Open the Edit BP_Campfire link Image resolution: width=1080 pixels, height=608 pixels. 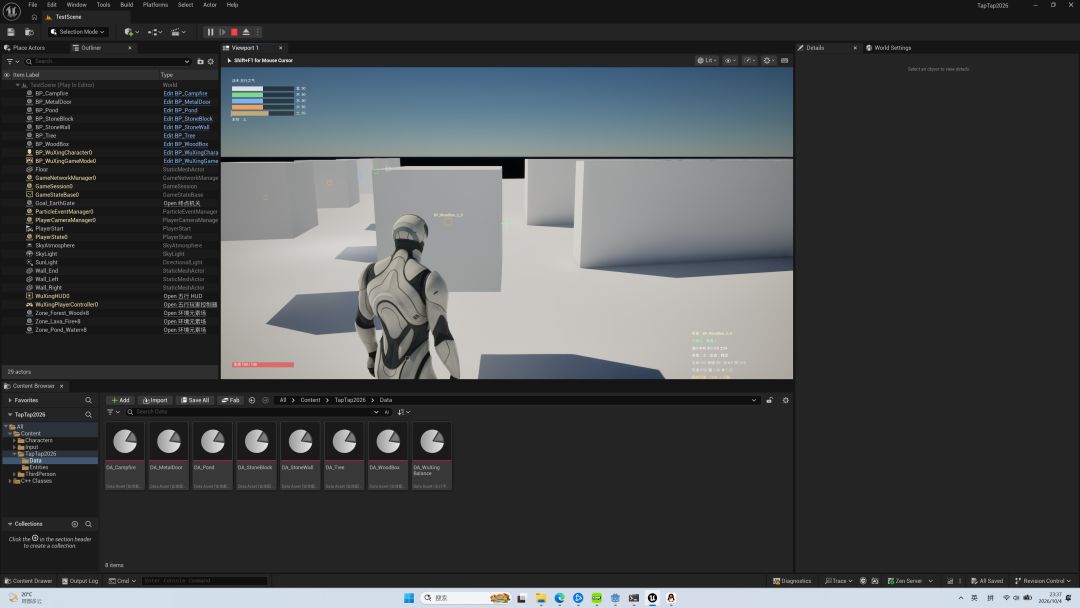185,94
